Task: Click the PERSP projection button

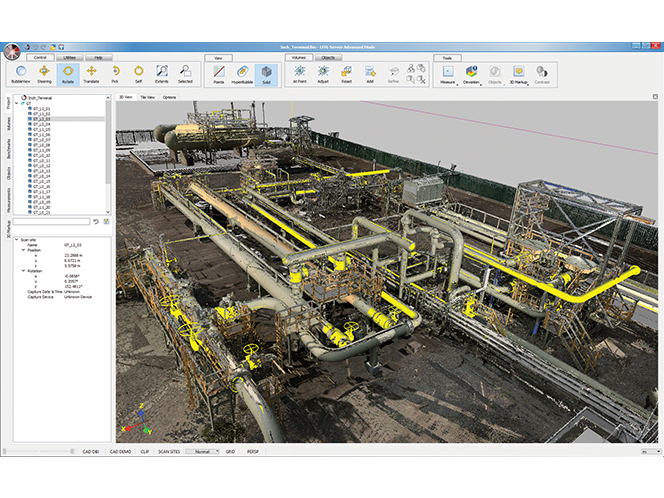Action: tap(252, 452)
